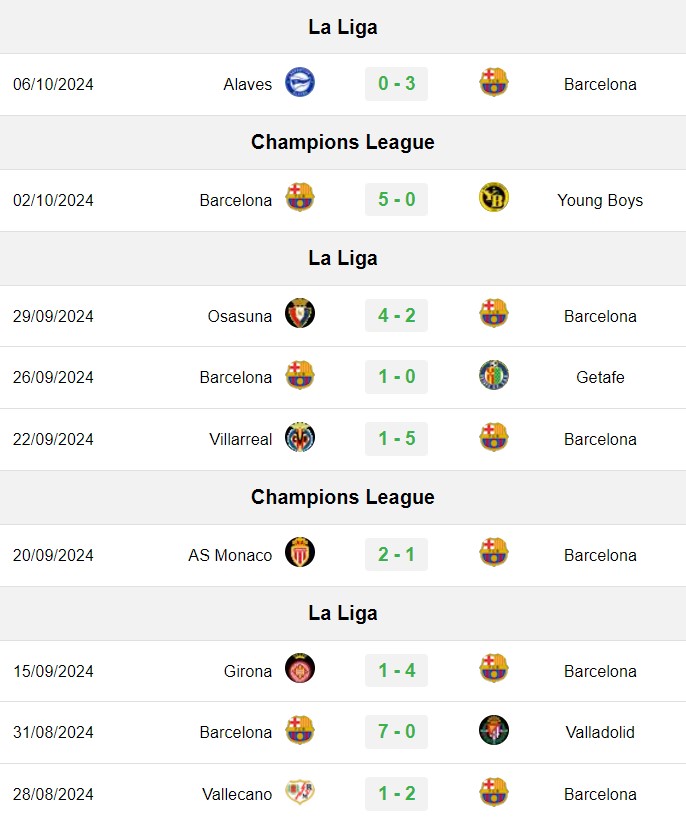Click the Valladolid club crest
Image resolution: width=686 pixels, height=825 pixels.
point(494,730)
